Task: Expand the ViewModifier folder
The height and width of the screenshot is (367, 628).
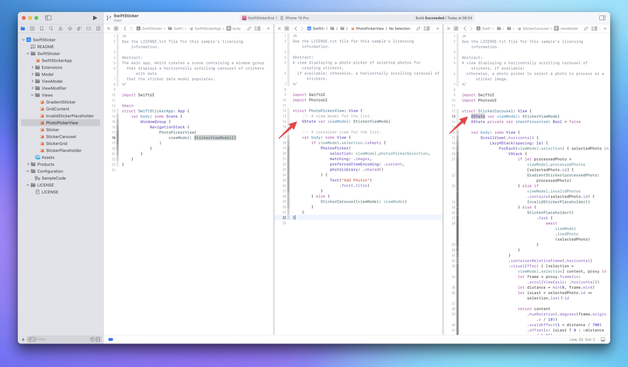Action: pos(32,88)
